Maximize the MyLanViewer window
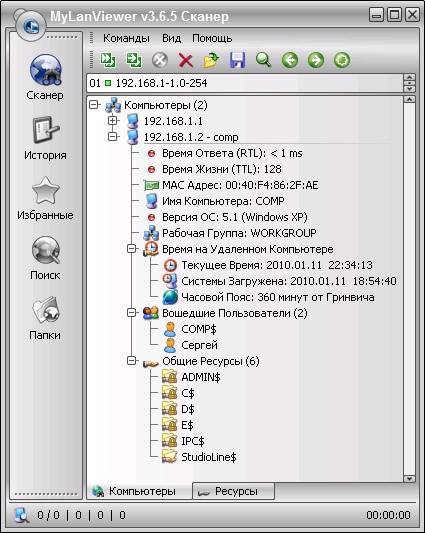The height and width of the screenshot is (533, 425). 394,15
